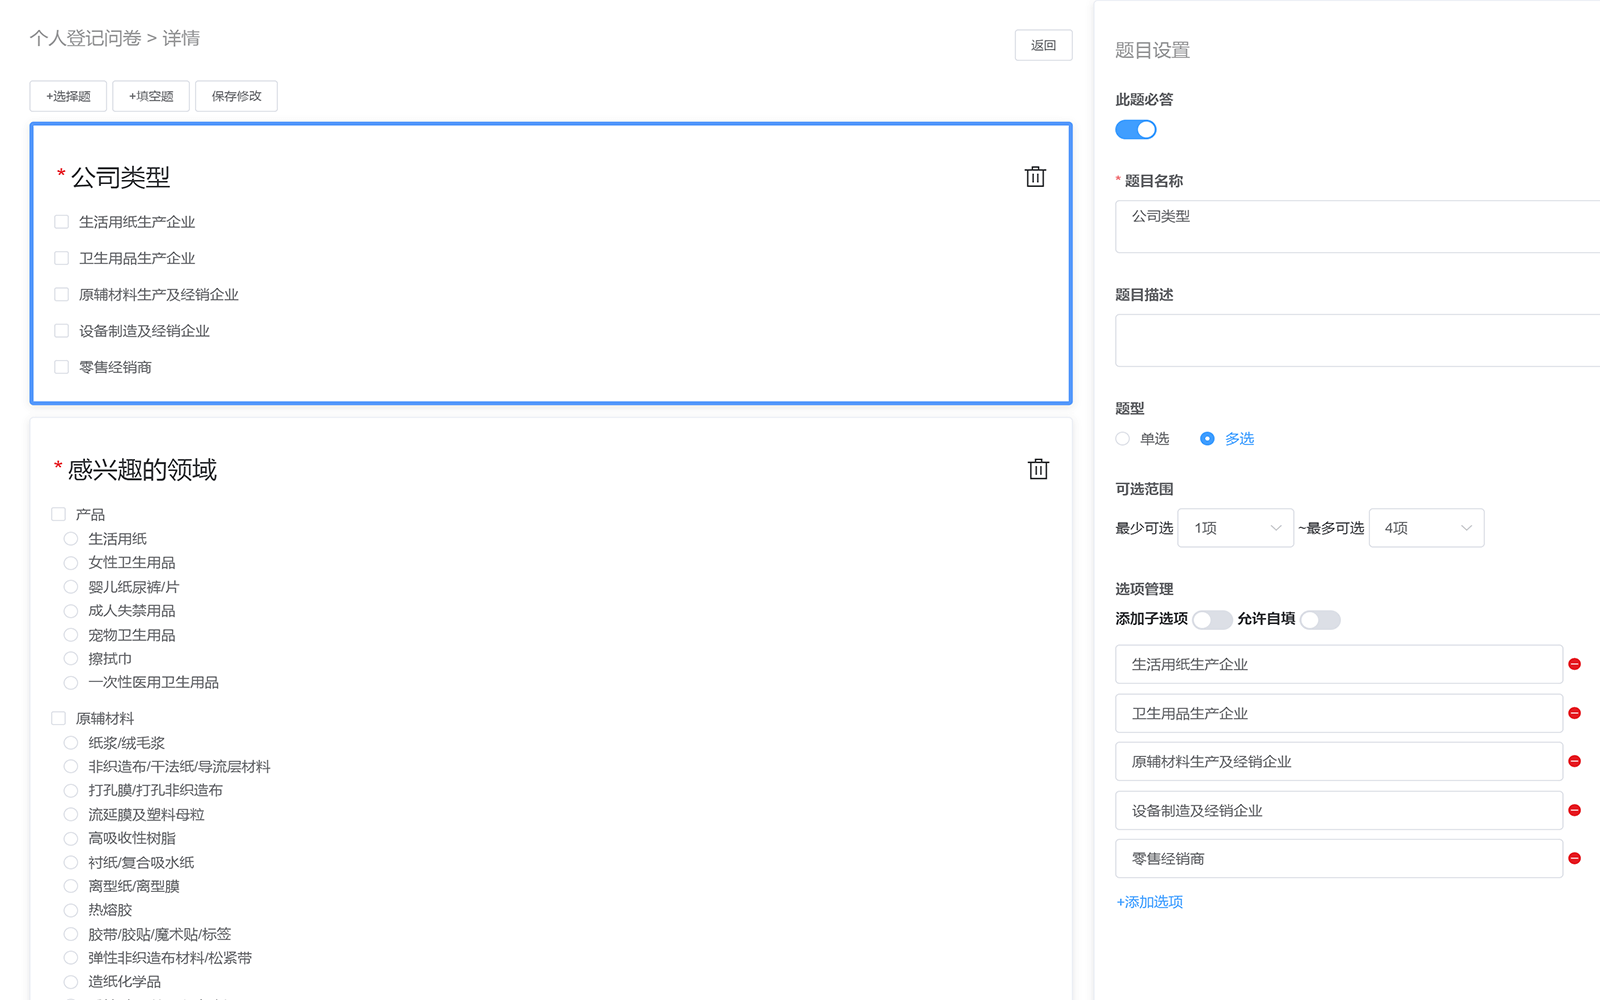Enable the 允许自填 switch

1319,620
